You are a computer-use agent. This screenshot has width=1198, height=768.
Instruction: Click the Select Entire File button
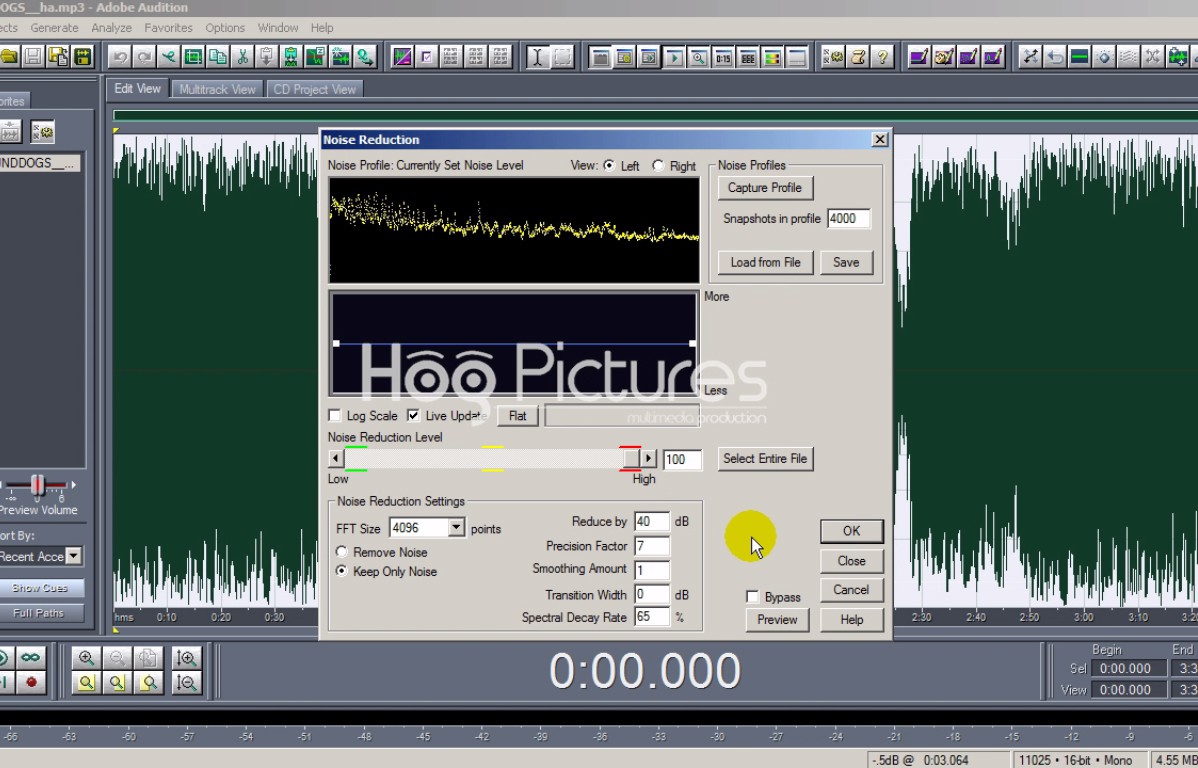coord(765,459)
